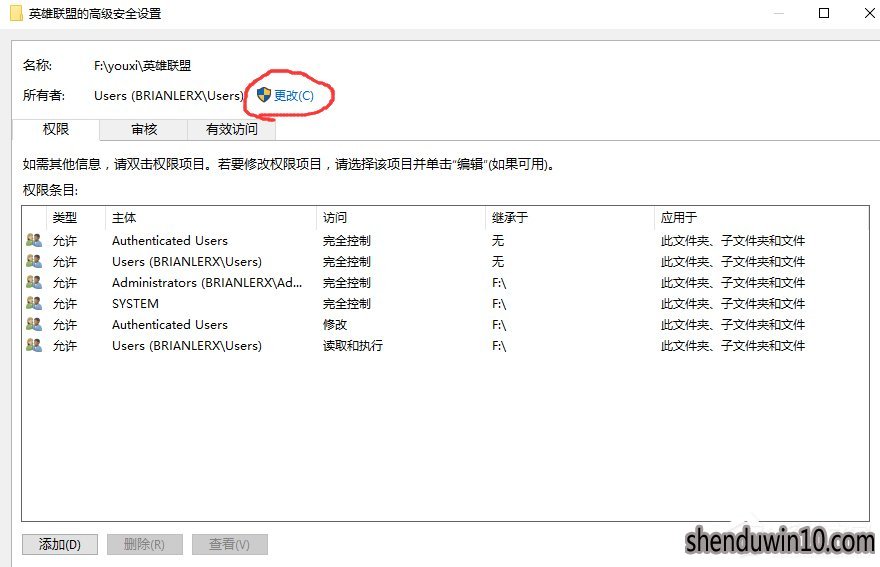Viewport: 880px width, 567px height.
Task: Click 允许 in the Administrators row
Action: click(x=65, y=283)
